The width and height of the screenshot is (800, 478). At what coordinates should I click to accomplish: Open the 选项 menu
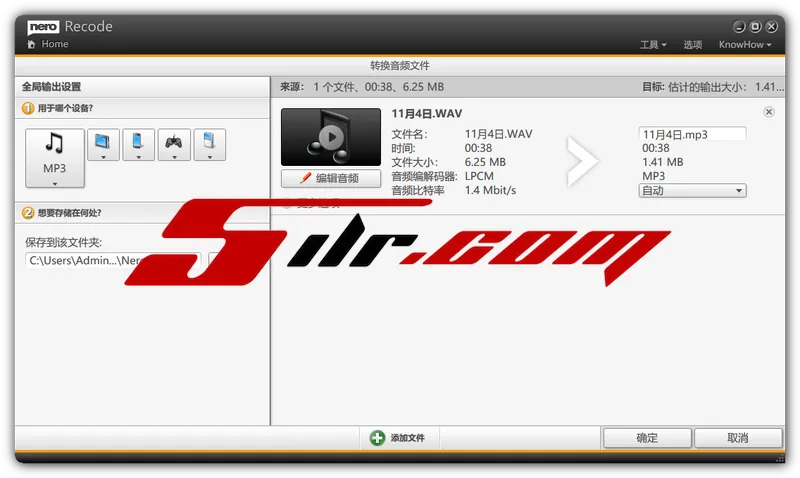pos(693,45)
